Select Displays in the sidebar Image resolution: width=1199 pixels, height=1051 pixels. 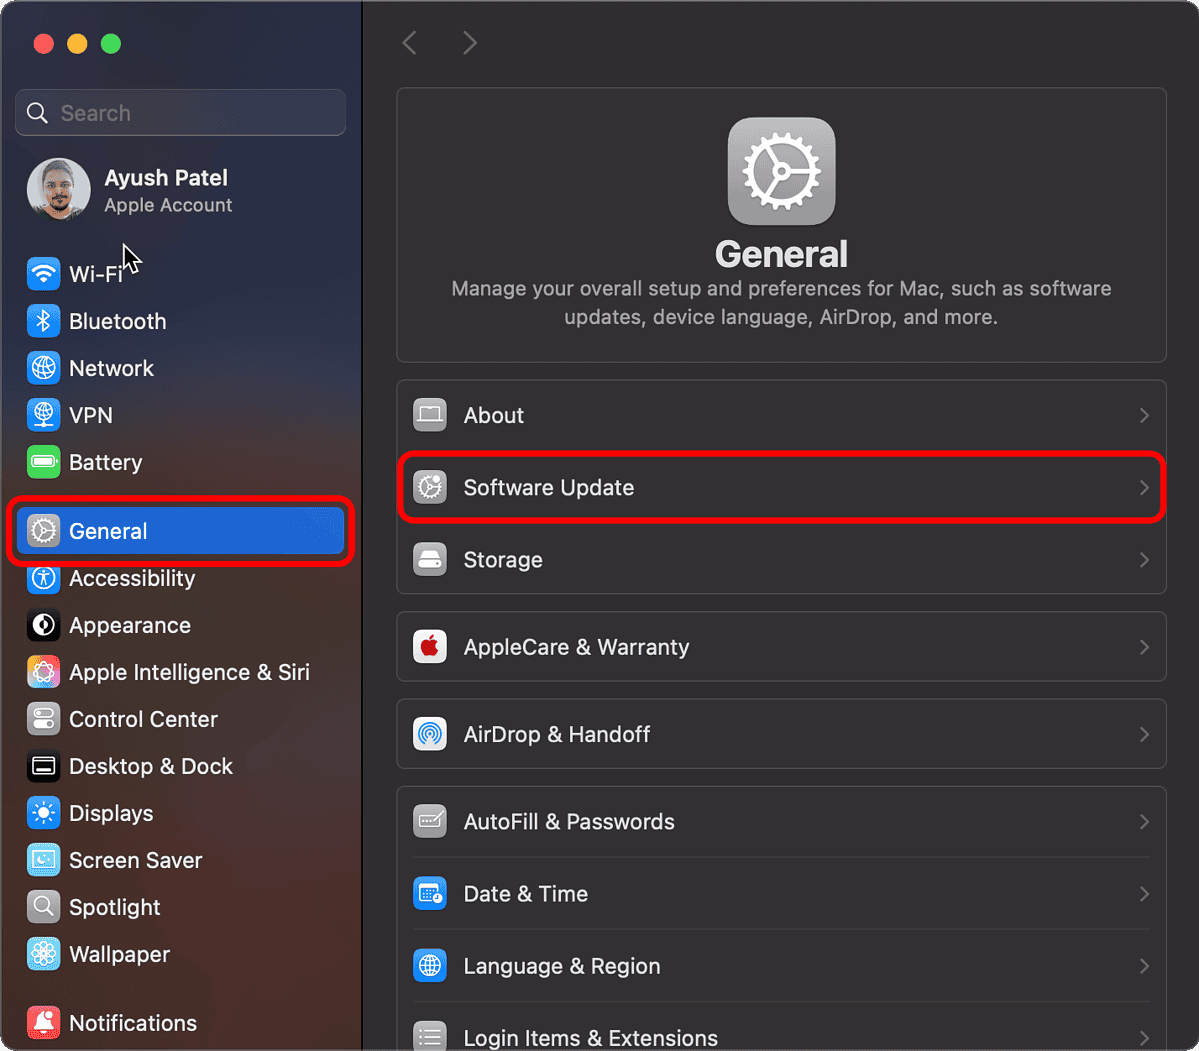pyautogui.click(x=110, y=813)
